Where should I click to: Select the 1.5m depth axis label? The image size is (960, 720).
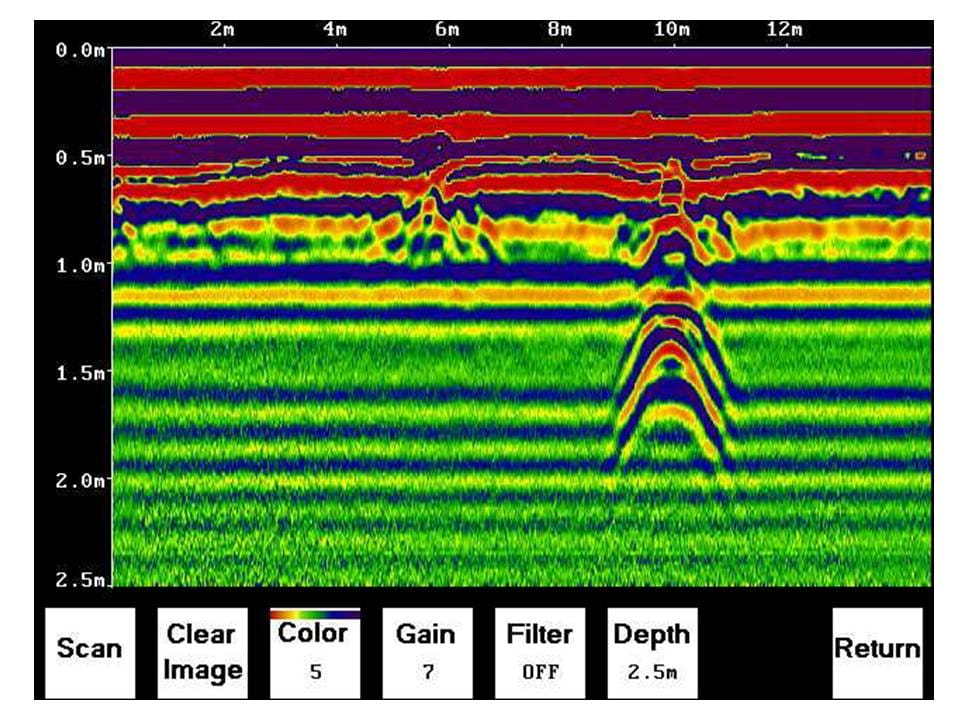point(81,373)
